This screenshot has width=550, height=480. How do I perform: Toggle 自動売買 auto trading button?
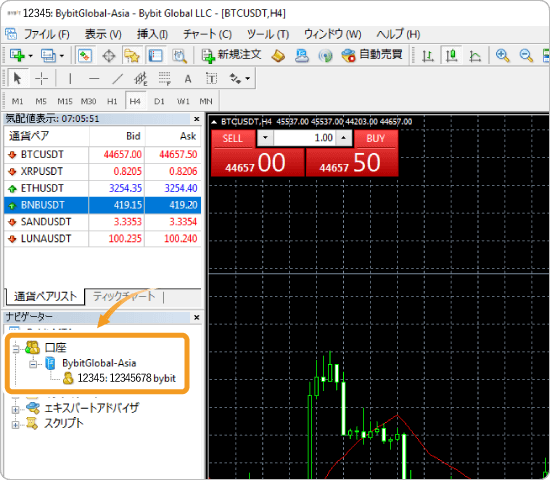coord(372,55)
